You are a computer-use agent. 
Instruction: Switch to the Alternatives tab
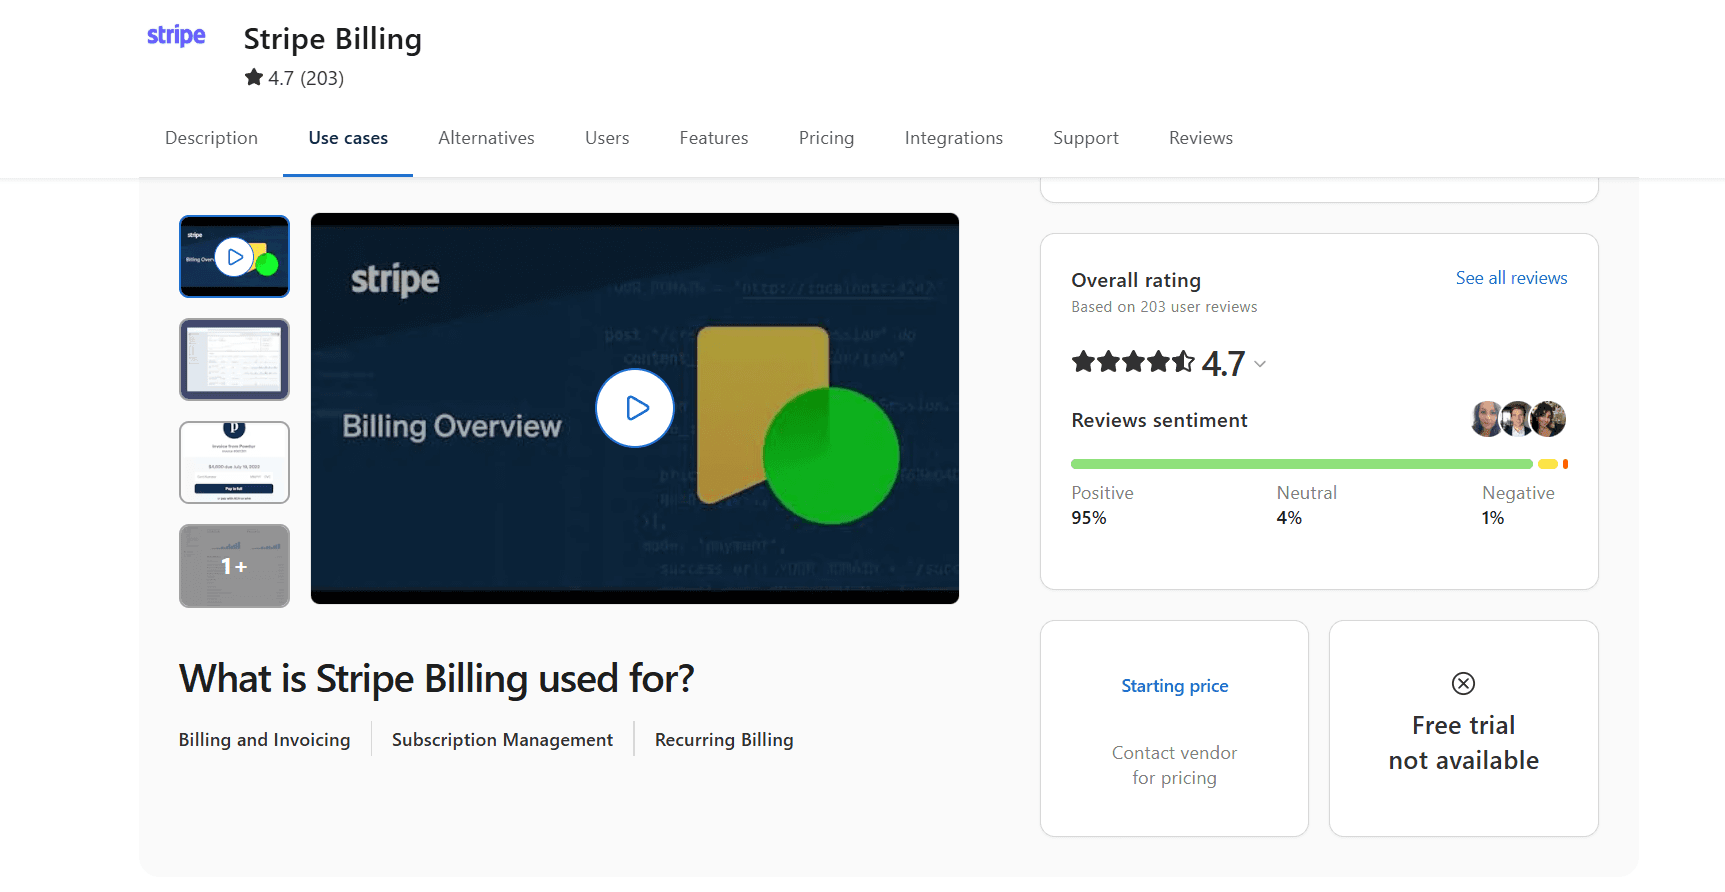click(x=486, y=138)
